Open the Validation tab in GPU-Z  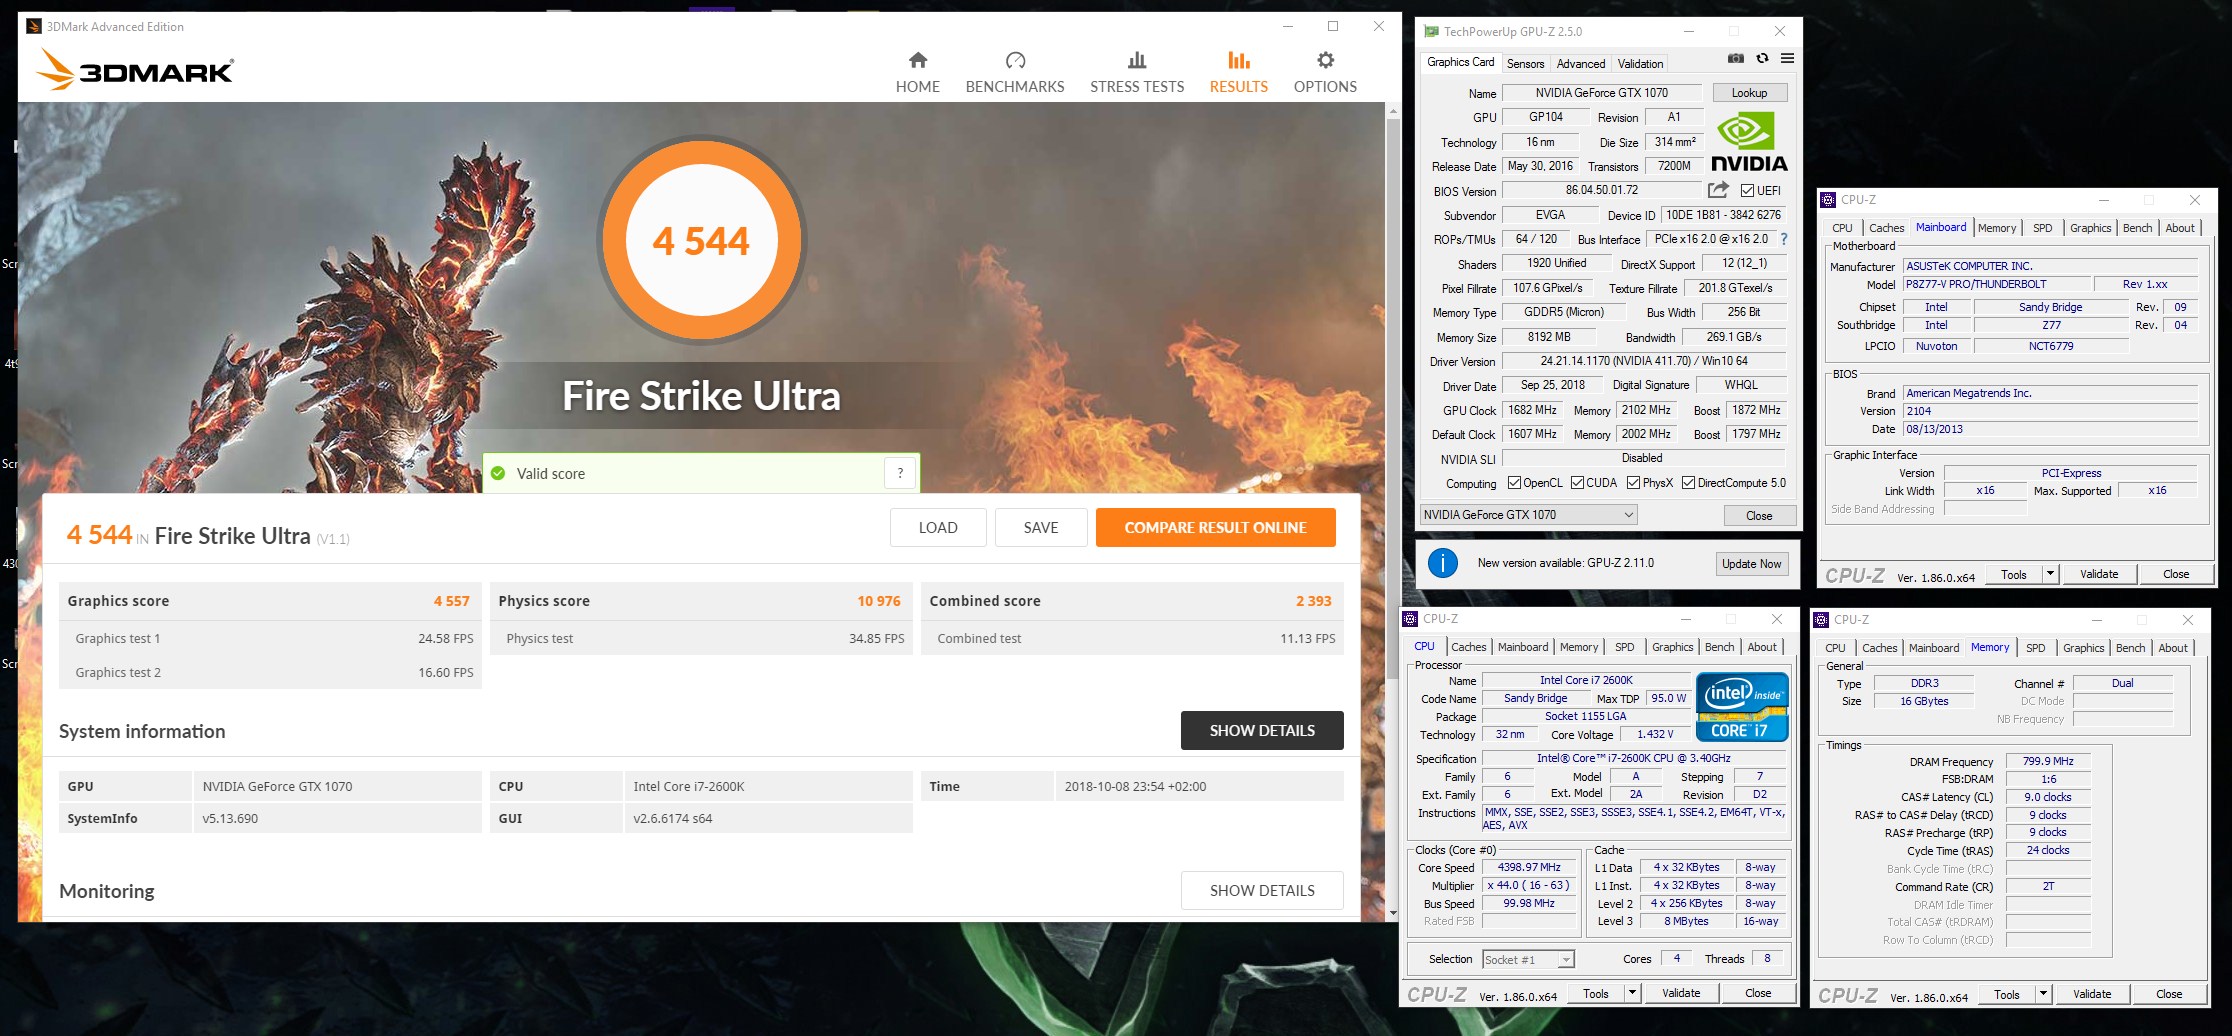[1640, 63]
